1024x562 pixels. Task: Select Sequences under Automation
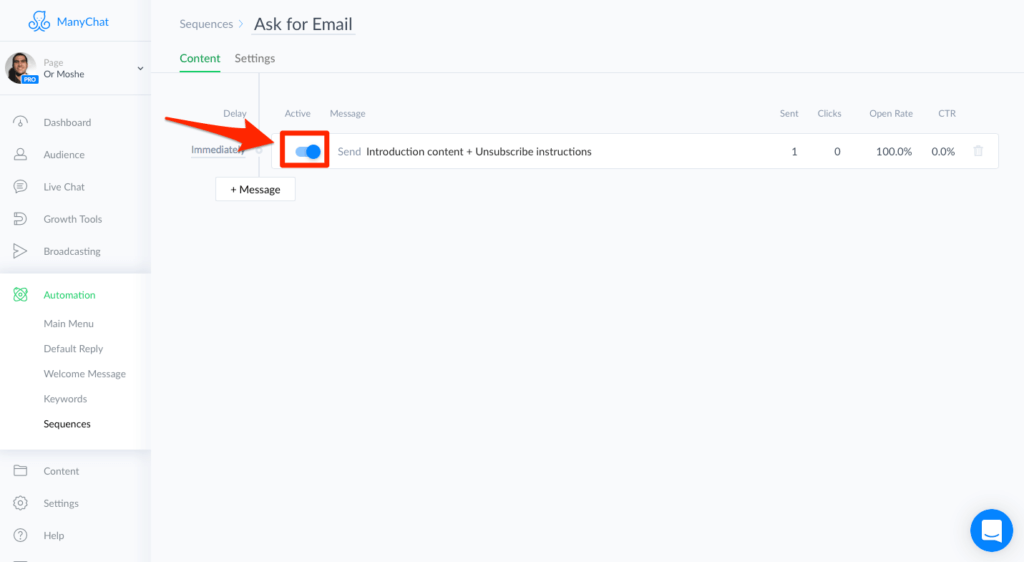67,424
